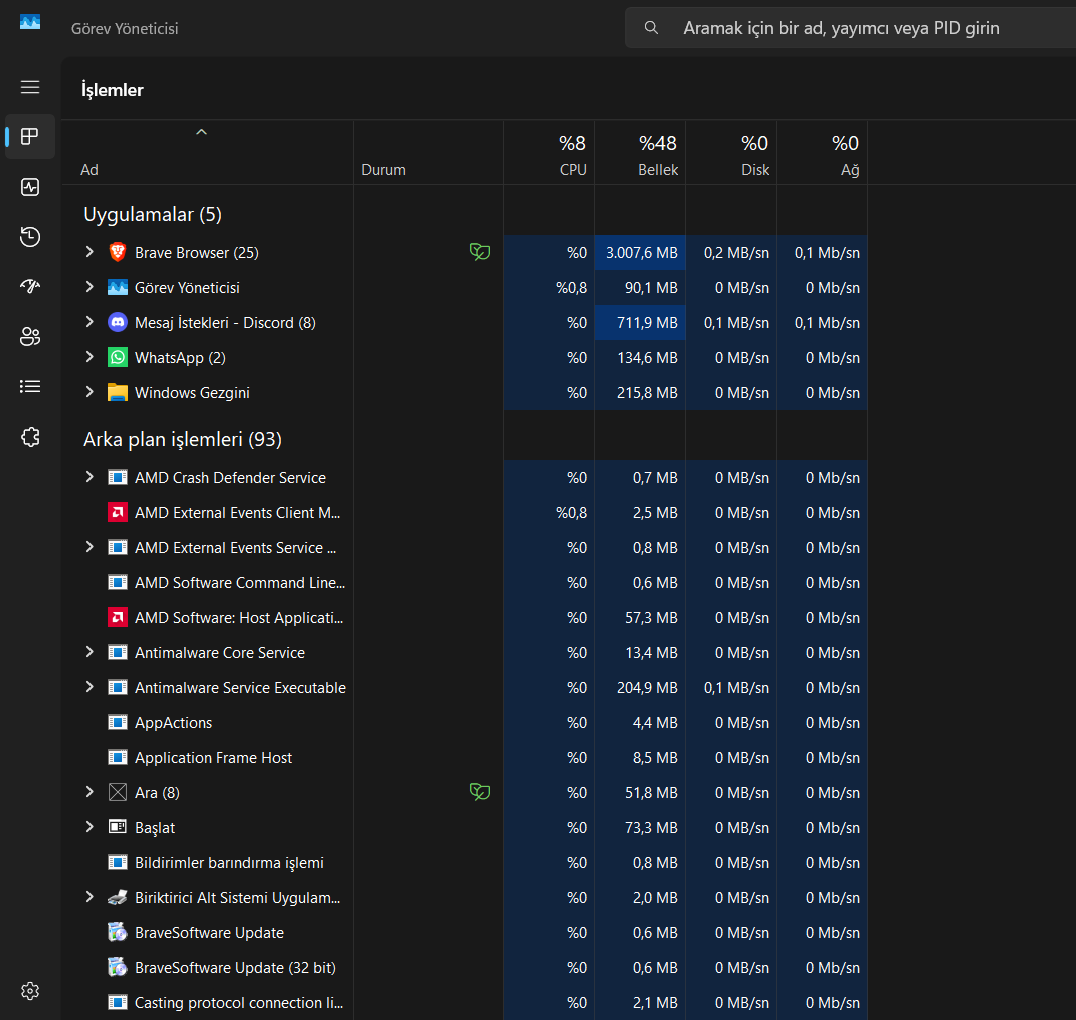
Task: Expand the Windows Gezgini row
Action: tap(89, 392)
